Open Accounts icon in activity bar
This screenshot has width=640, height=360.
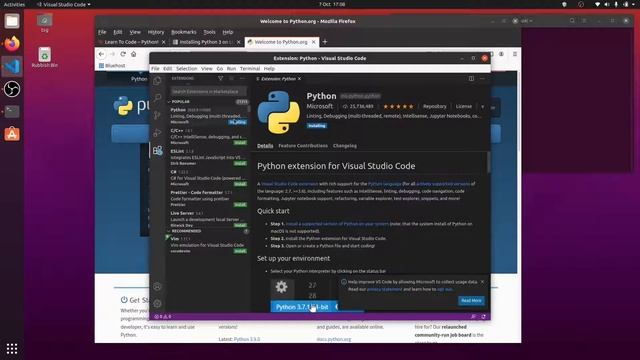tap(157, 287)
